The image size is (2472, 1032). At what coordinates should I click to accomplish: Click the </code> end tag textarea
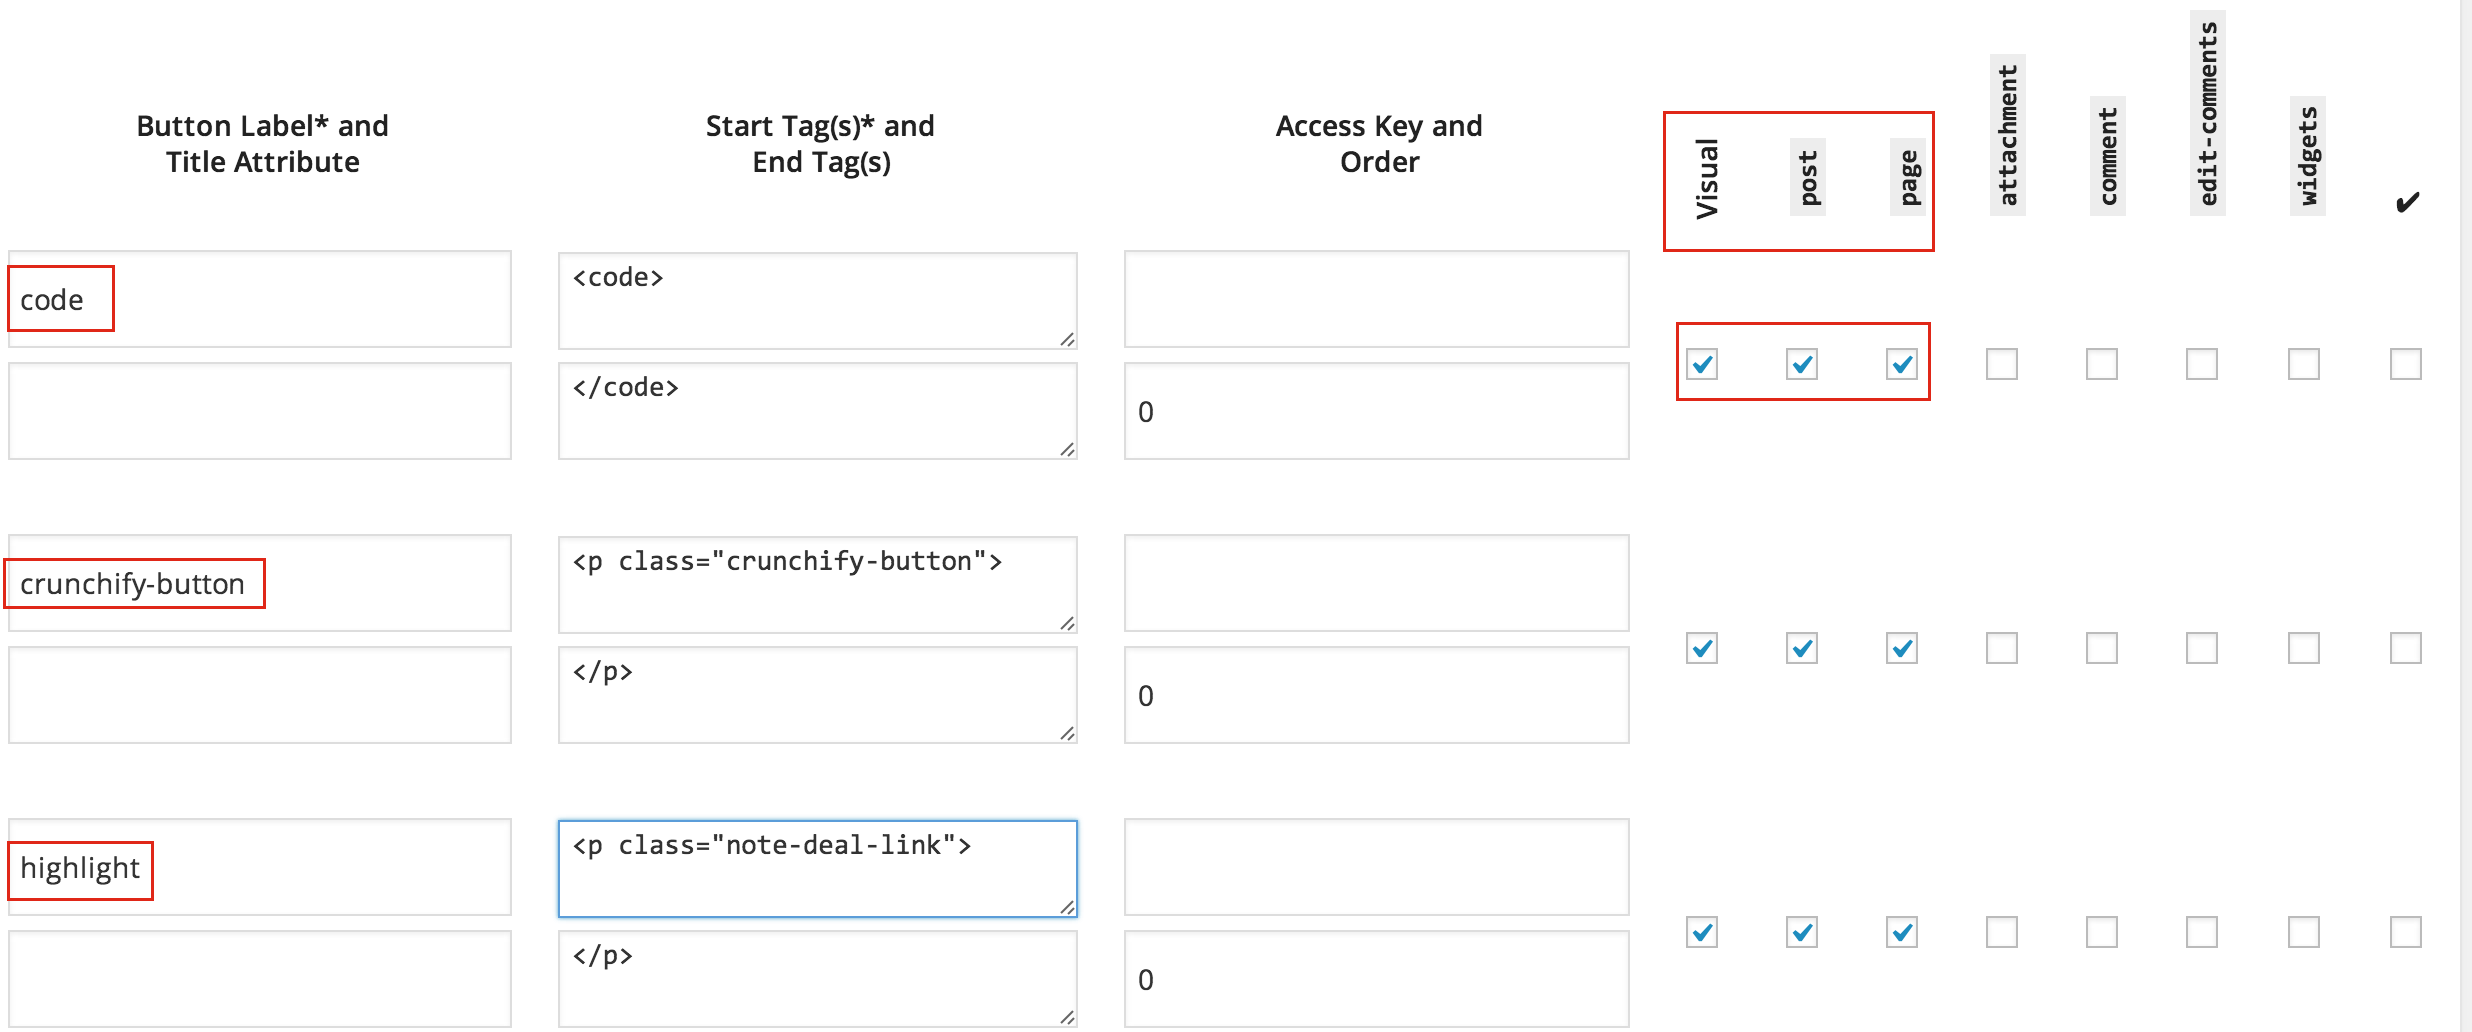click(816, 411)
